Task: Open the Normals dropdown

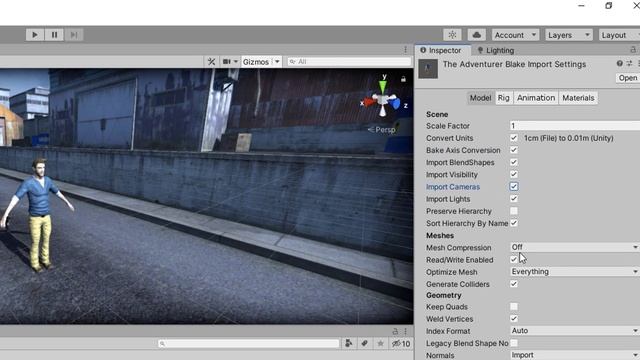Action: click(575, 355)
